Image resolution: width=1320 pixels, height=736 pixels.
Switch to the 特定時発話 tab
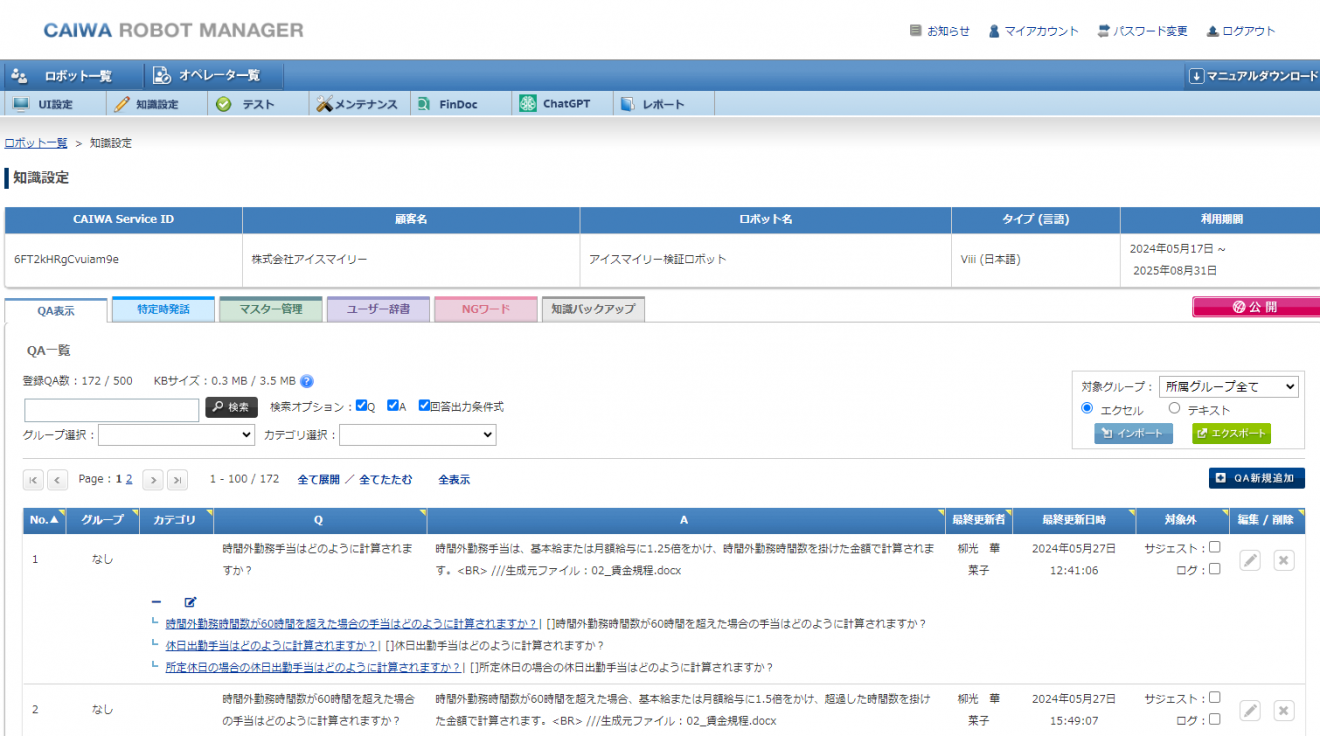click(x=164, y=309)
